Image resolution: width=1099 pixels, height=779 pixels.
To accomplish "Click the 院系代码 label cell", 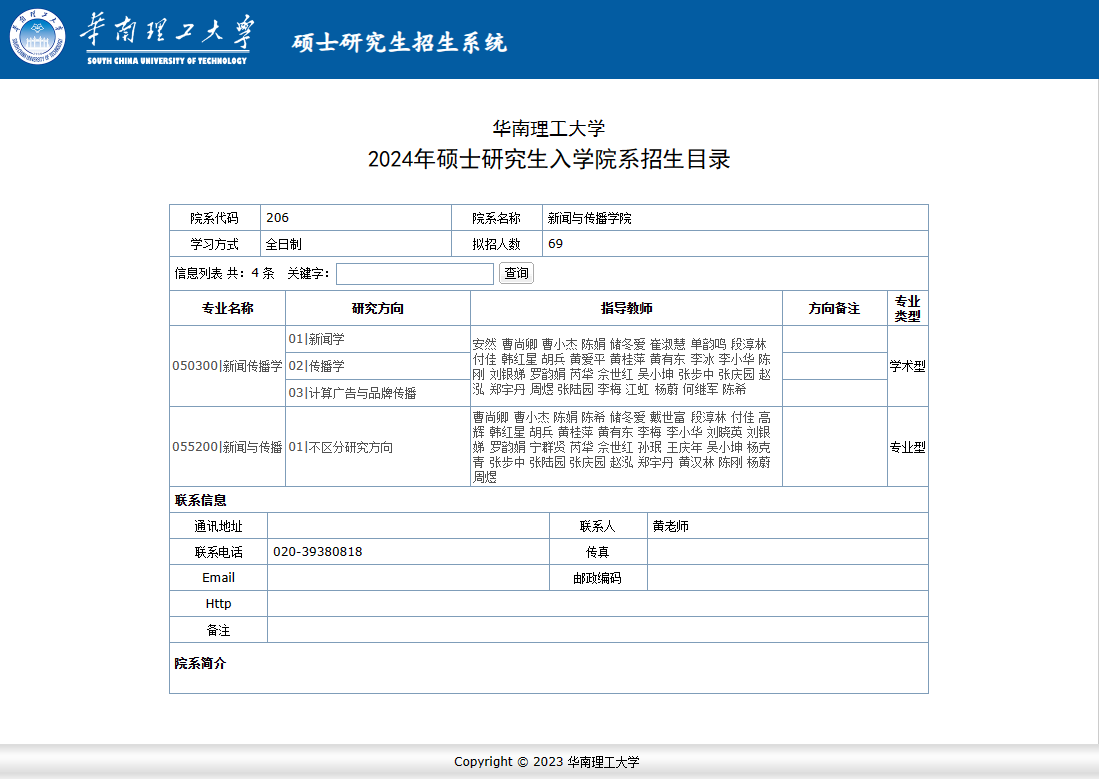I will coord(214,218).
